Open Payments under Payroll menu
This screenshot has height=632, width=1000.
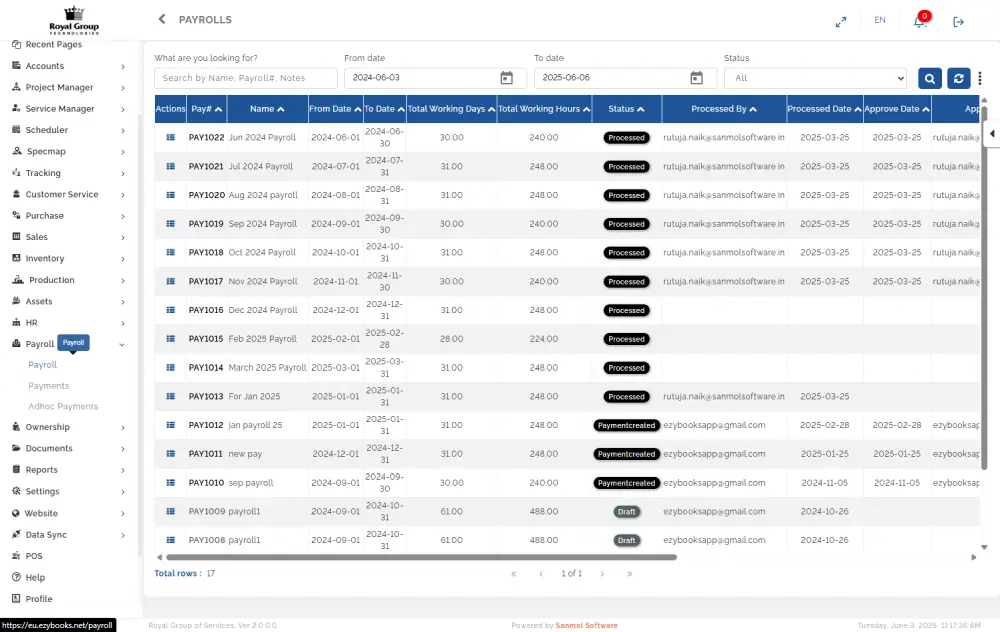[x=49, y=386]
